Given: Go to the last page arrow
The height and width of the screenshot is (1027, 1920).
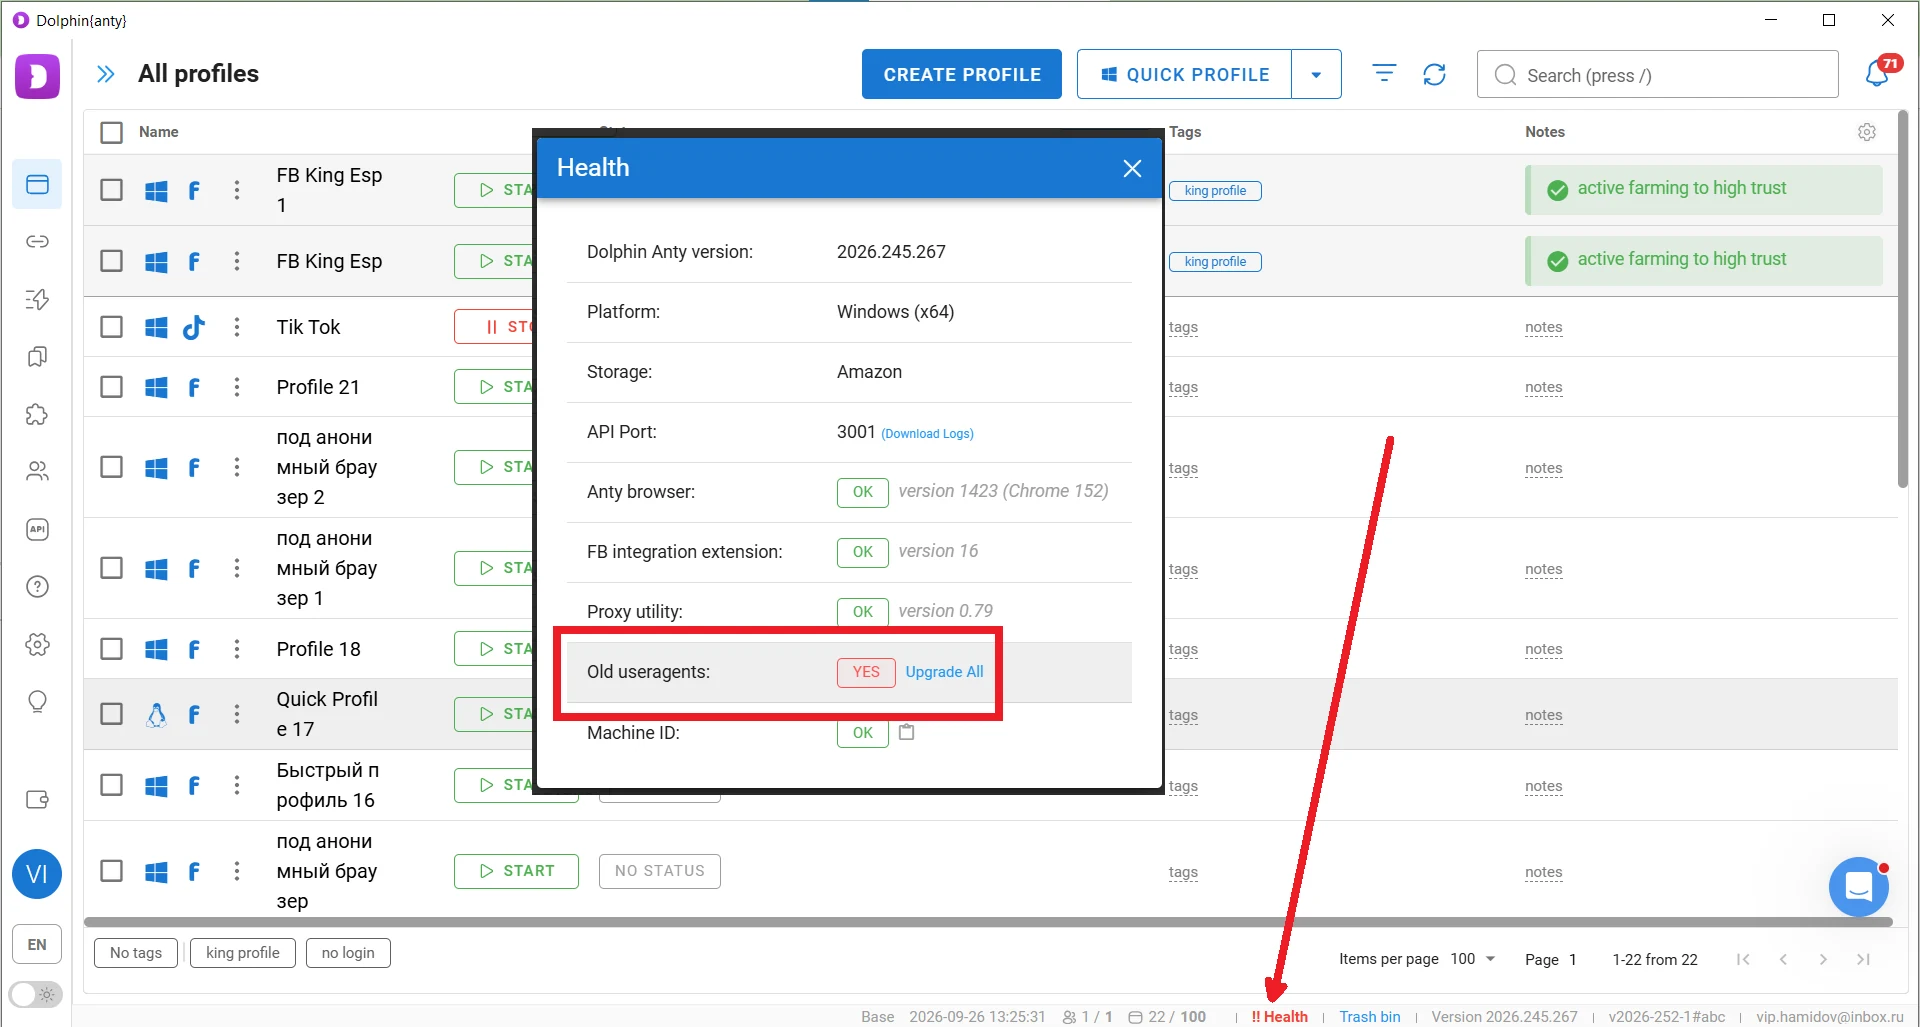Looking at the screenshot, I should click(x=1863, y=959).
